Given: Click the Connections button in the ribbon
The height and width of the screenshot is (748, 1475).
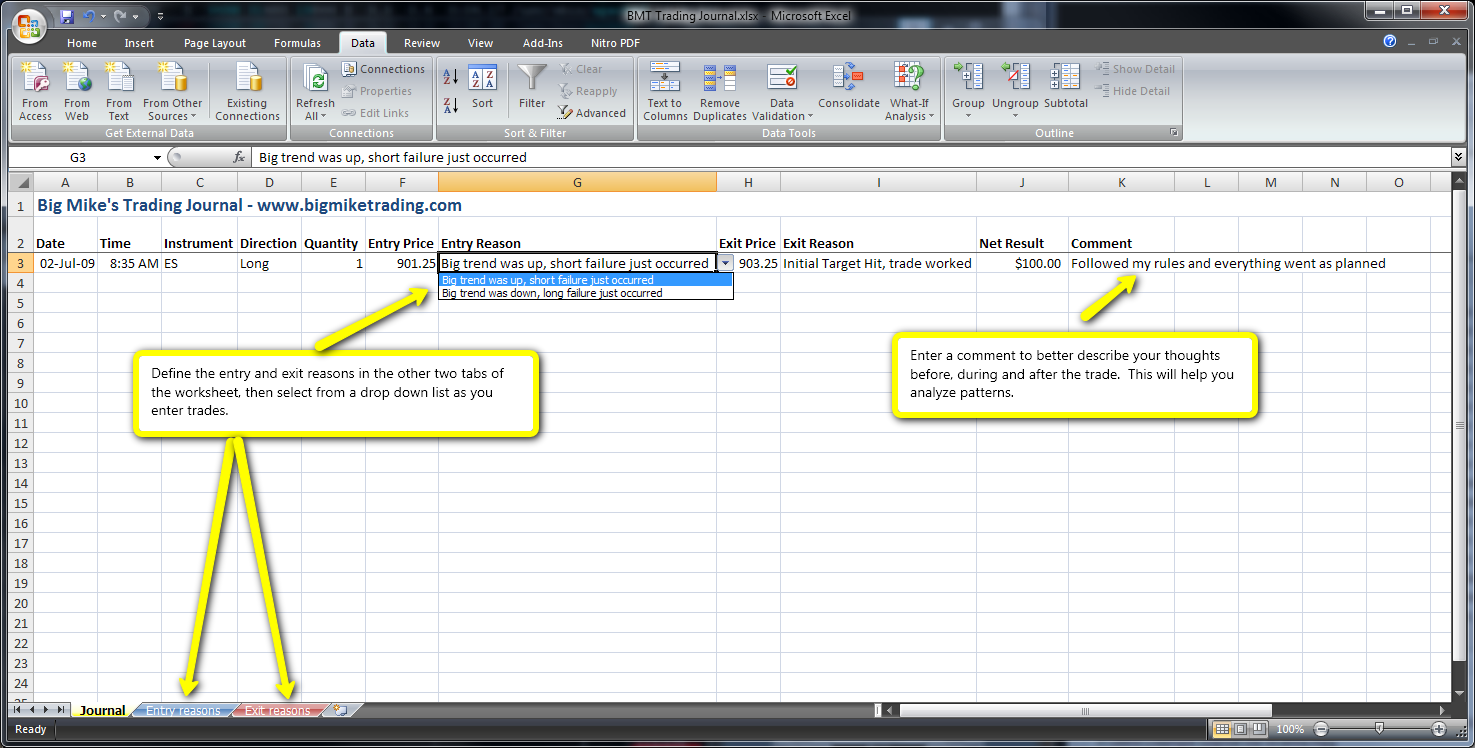Looking at the screenshot, I should tap(384, 69).
